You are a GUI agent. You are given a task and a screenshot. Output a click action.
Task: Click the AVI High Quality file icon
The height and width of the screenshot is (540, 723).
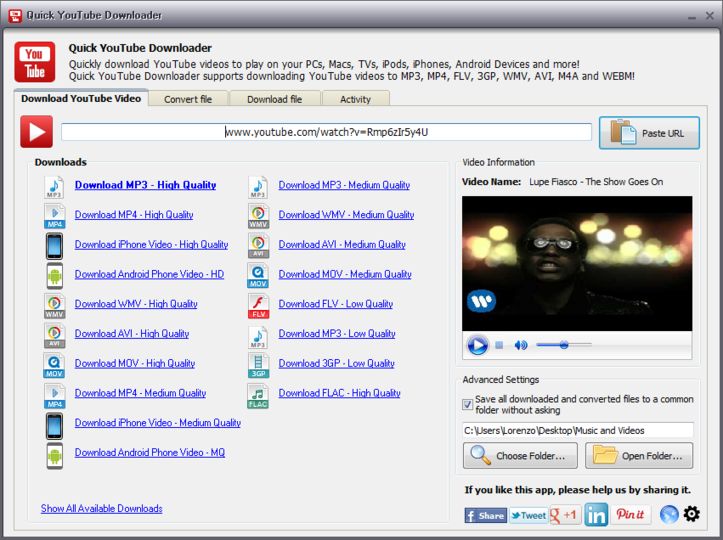click(x=54, y=336)
